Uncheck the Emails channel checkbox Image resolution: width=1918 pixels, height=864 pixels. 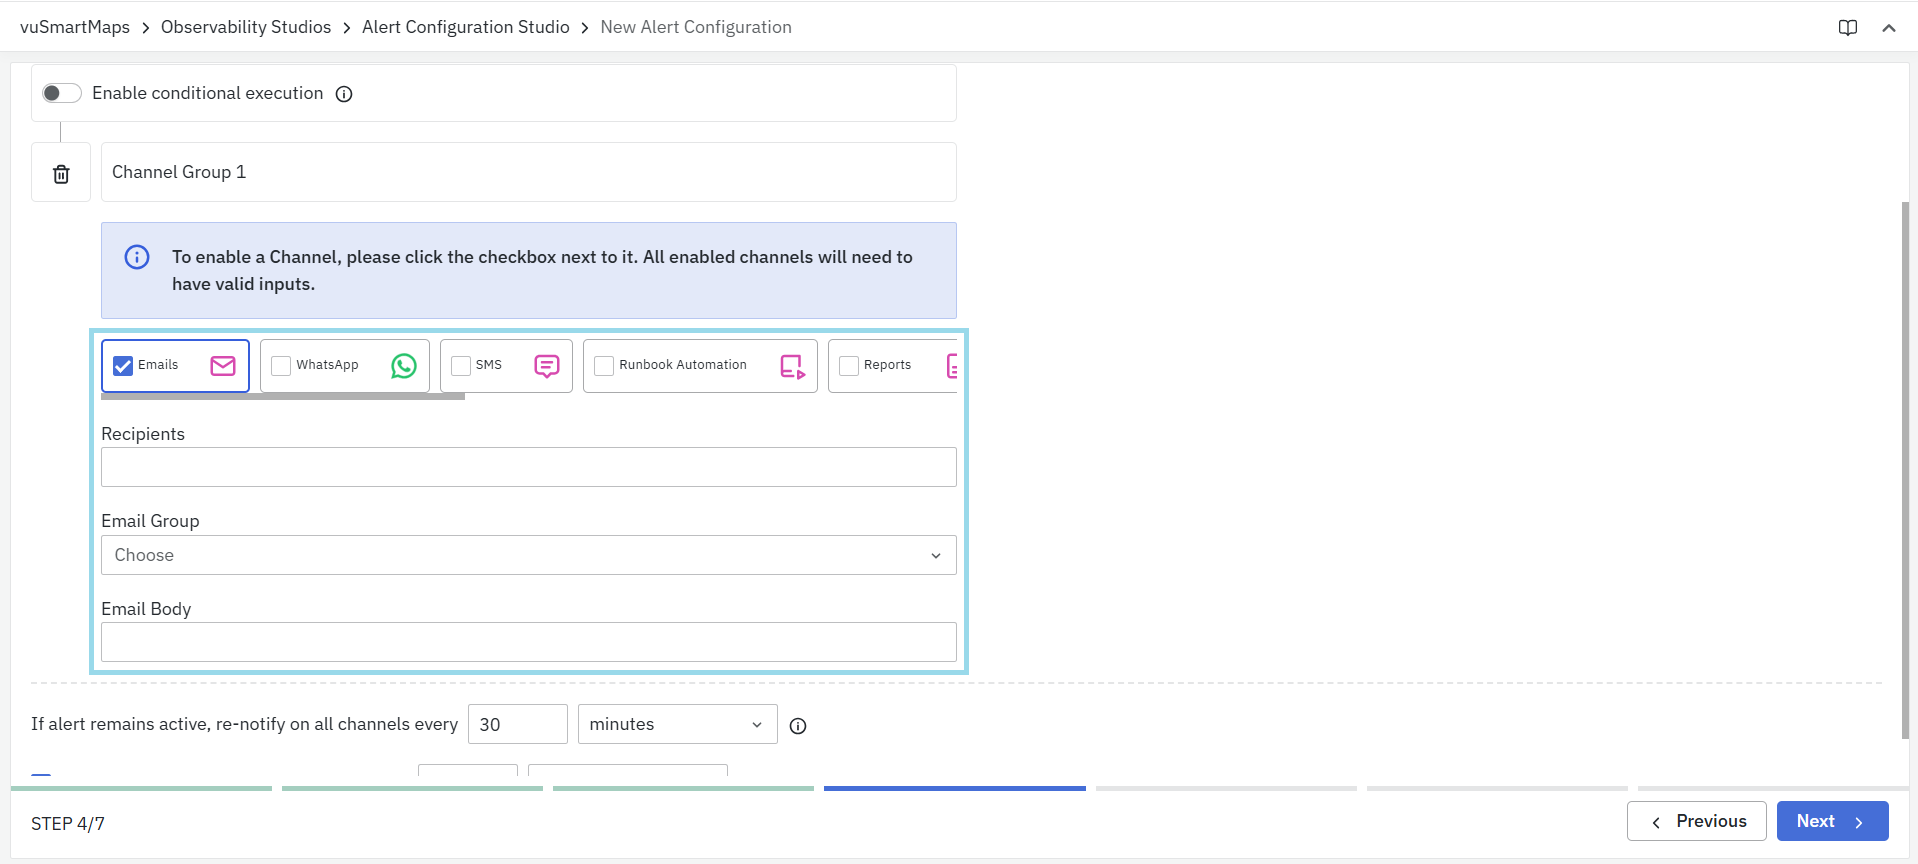pyautogui.click(x=123, y=366)
